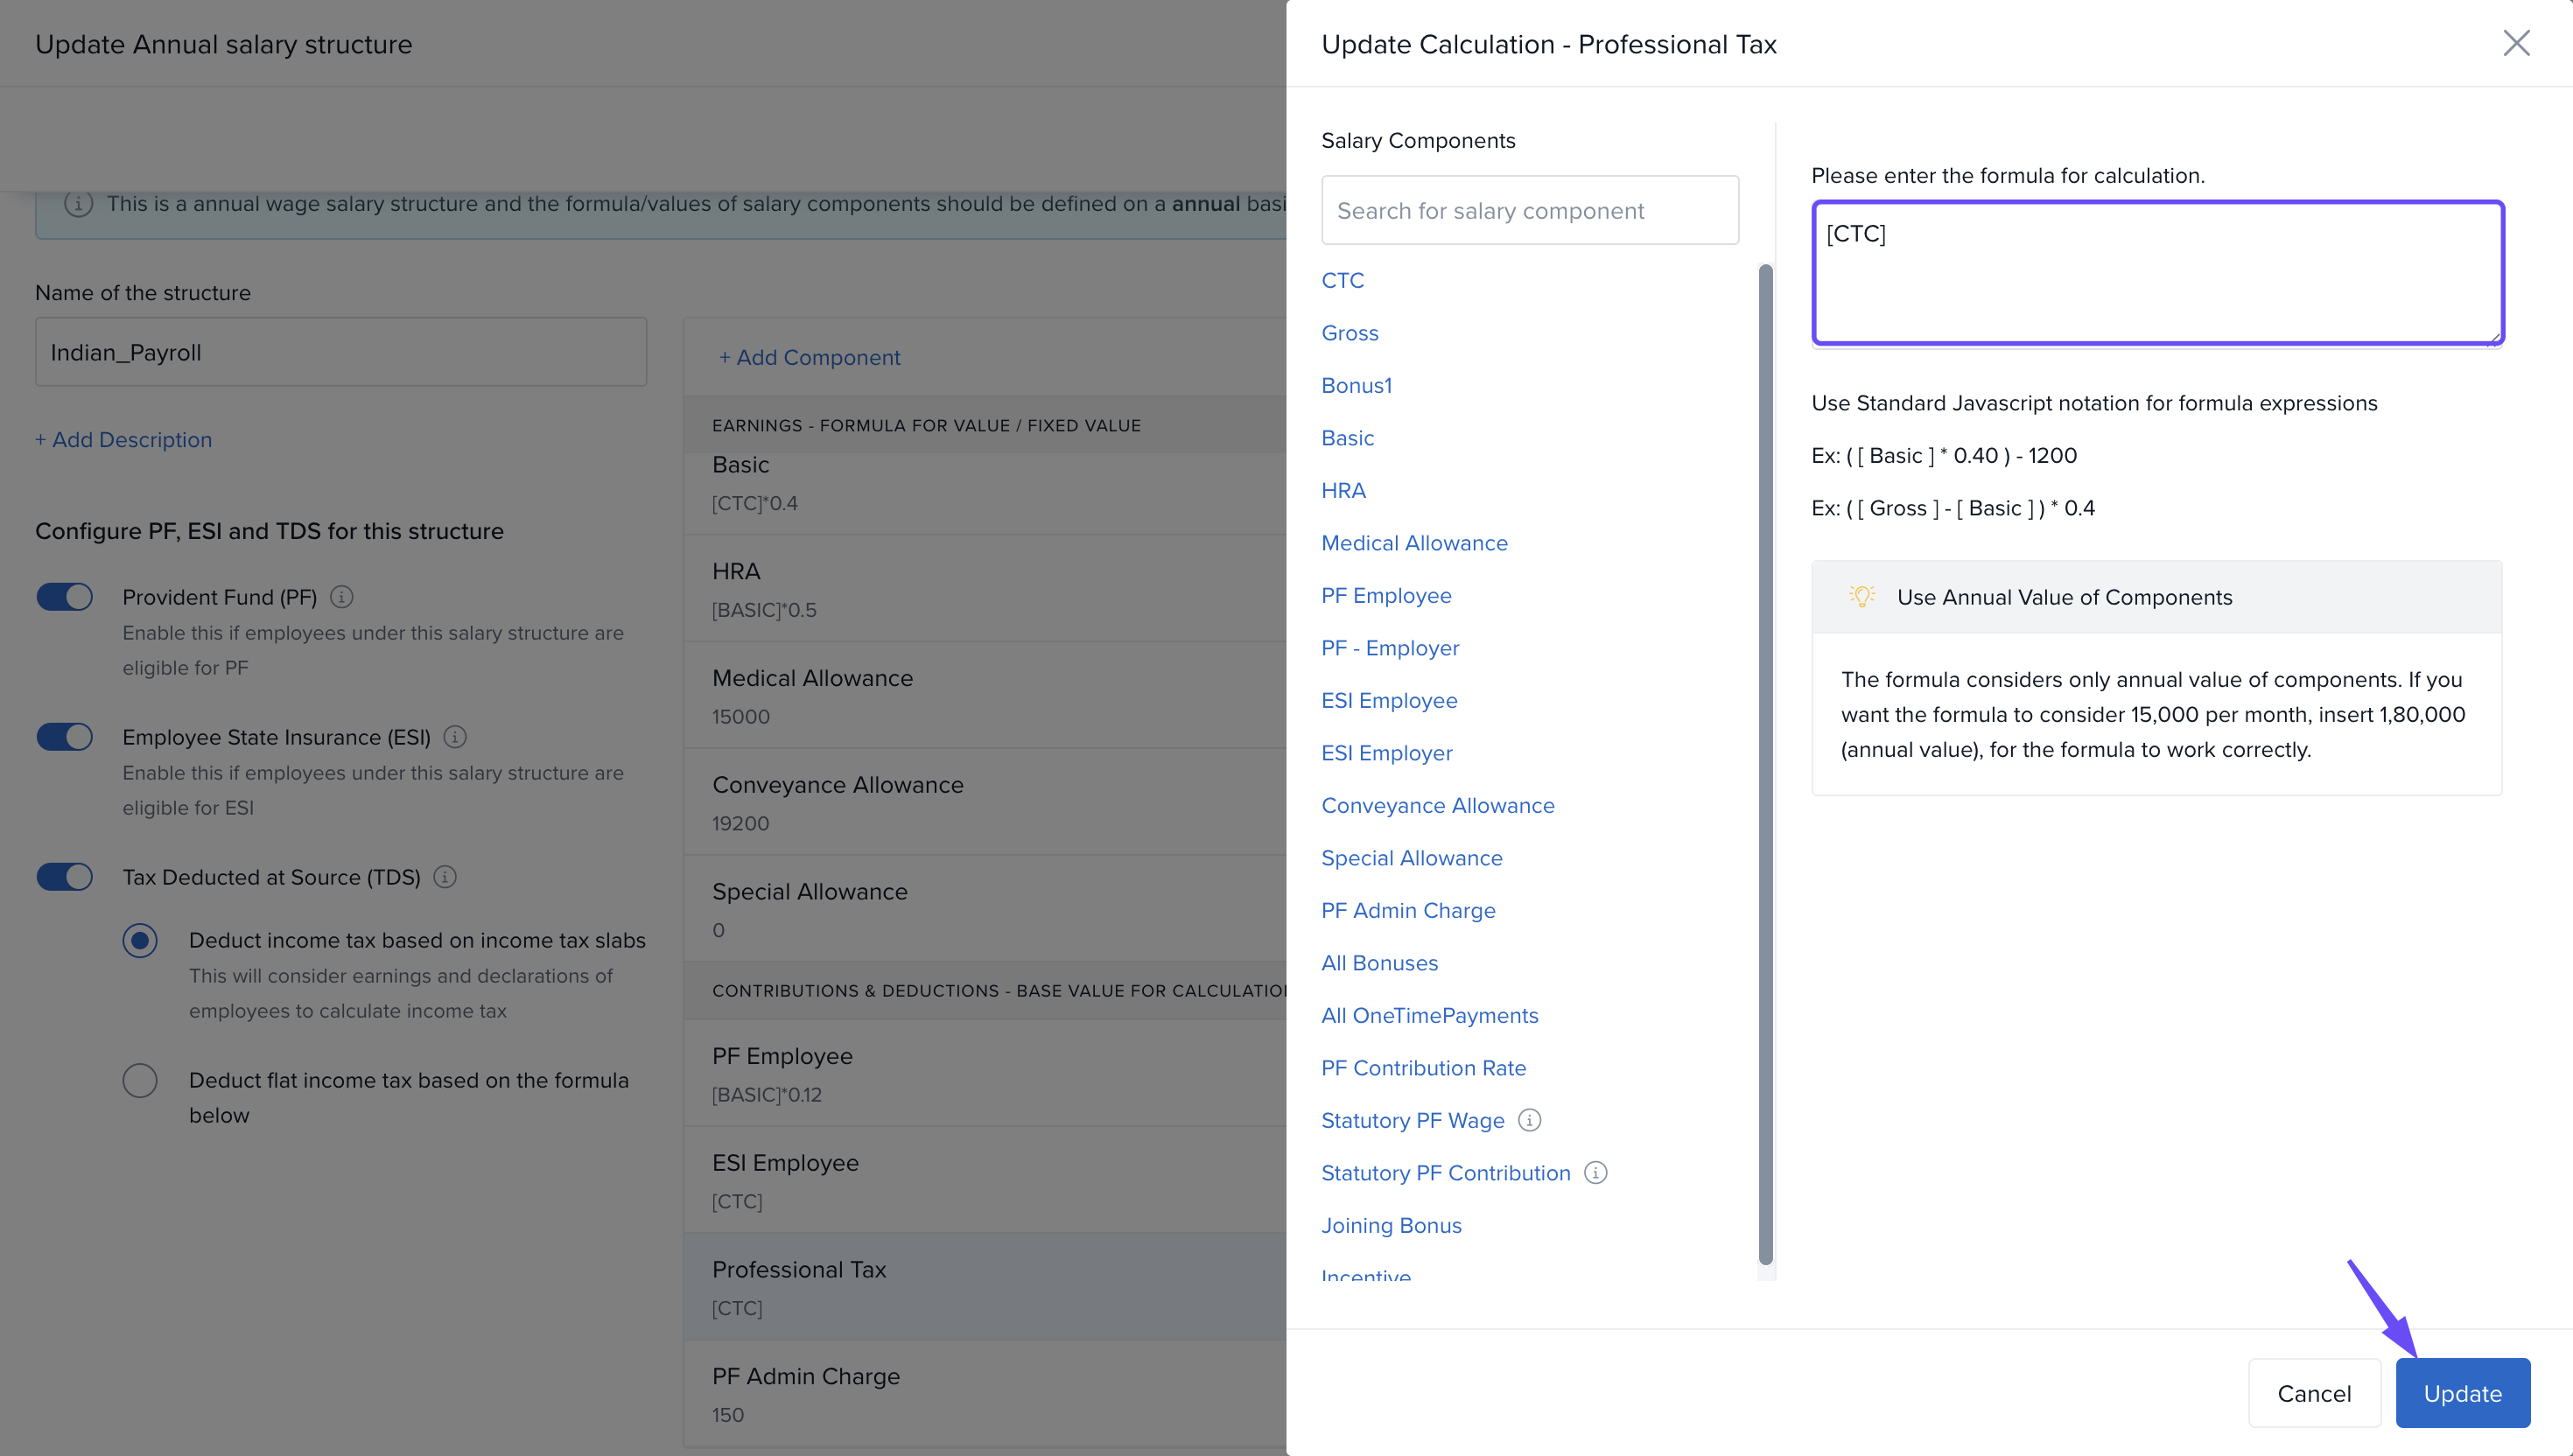
Task: Toggle the Provident Fund (PF) switch
Action: coord(65,597)
